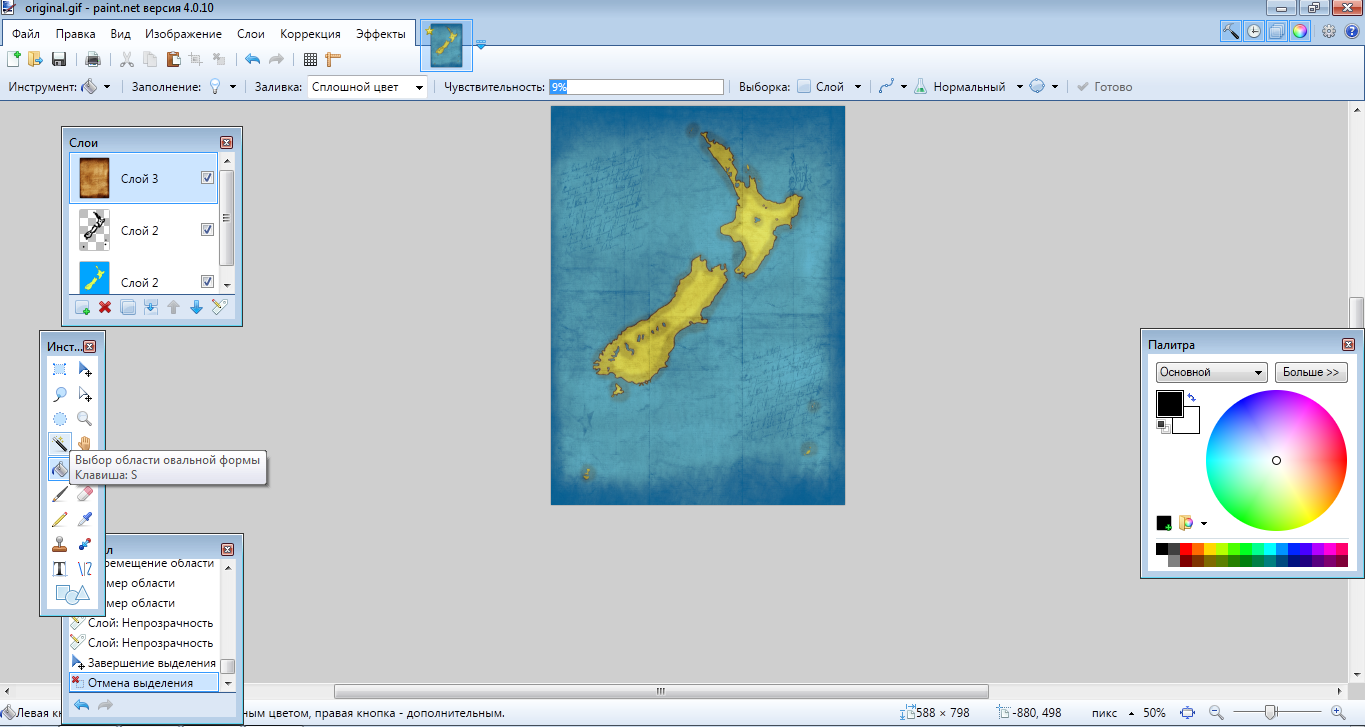Click the Больше >> button in palette
This screenshot has width=1365, height=727.
tap(1310, 373)
